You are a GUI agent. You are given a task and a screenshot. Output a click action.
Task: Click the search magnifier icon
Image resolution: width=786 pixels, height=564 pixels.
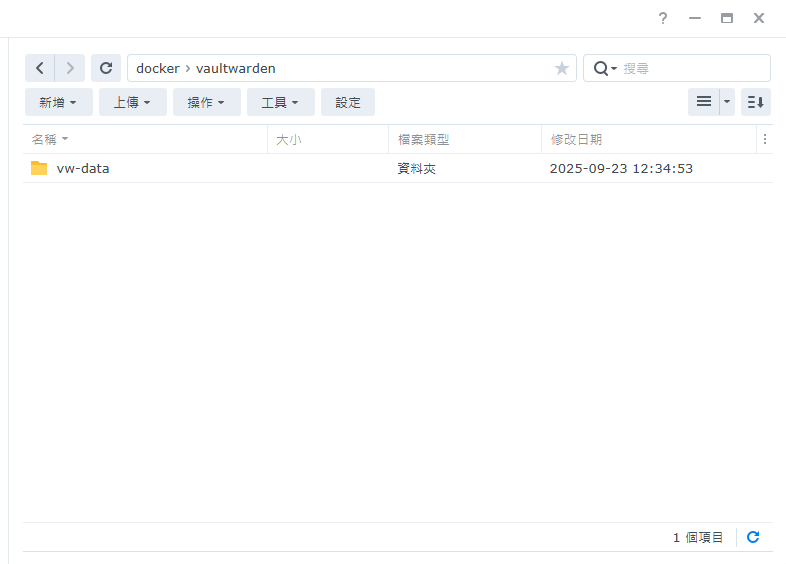(601, 68)
